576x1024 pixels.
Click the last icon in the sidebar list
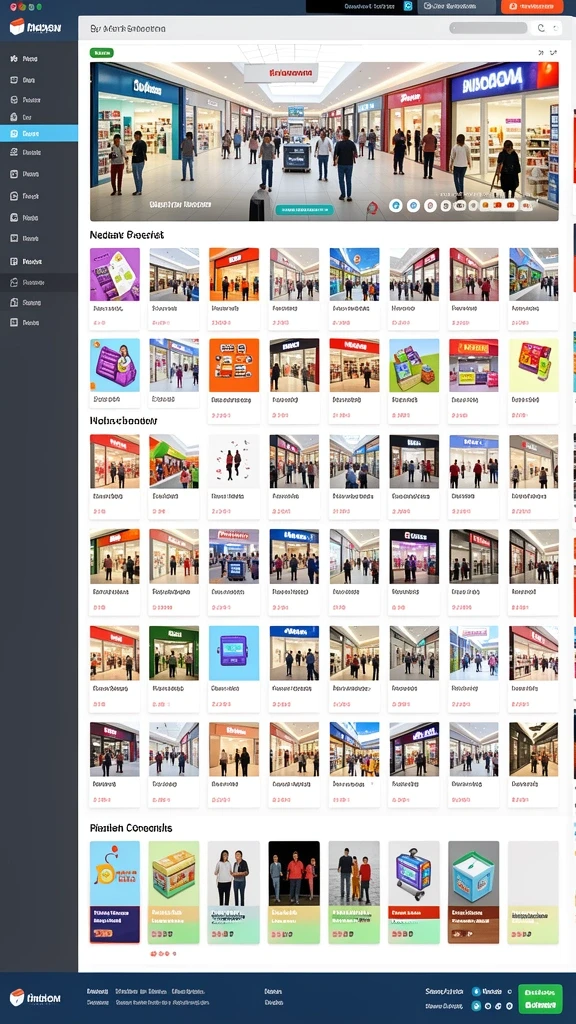click(x=14, y=323)
